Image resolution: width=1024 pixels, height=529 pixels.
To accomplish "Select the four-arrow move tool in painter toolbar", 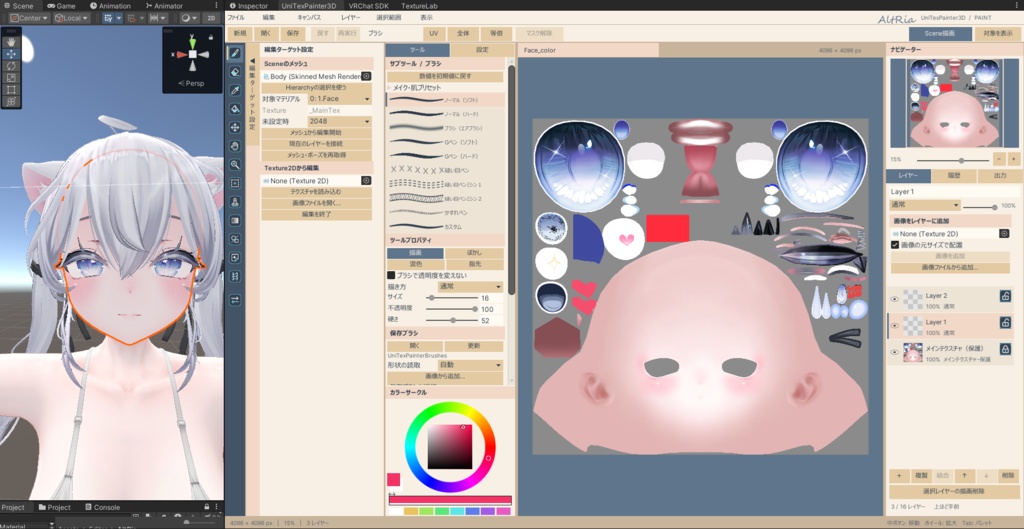I will 235,127.
